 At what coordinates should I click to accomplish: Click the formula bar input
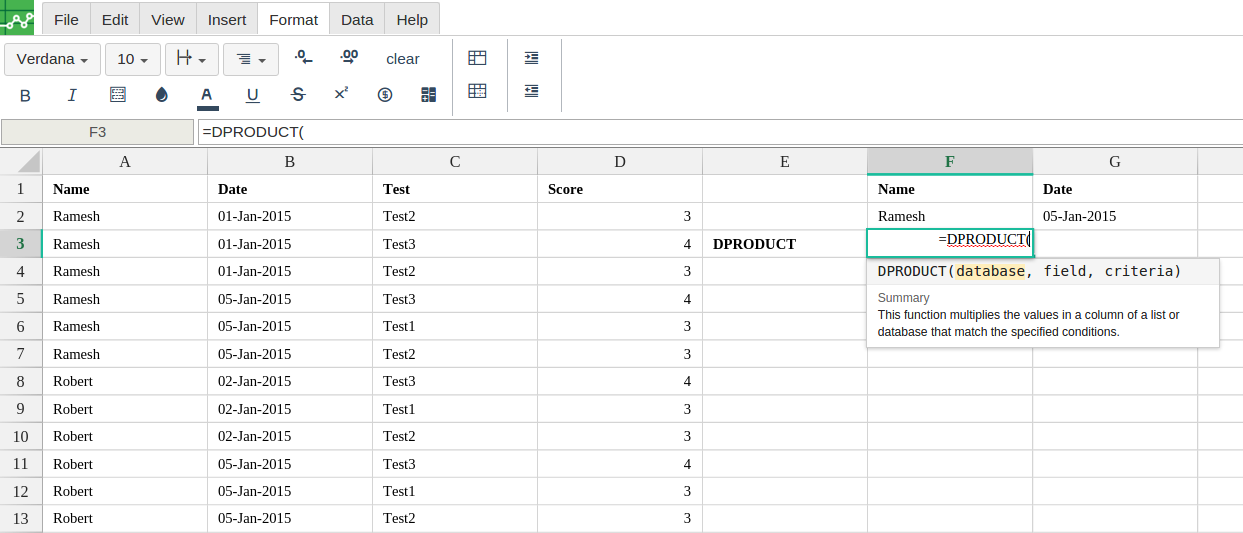(x=720, y=132)
